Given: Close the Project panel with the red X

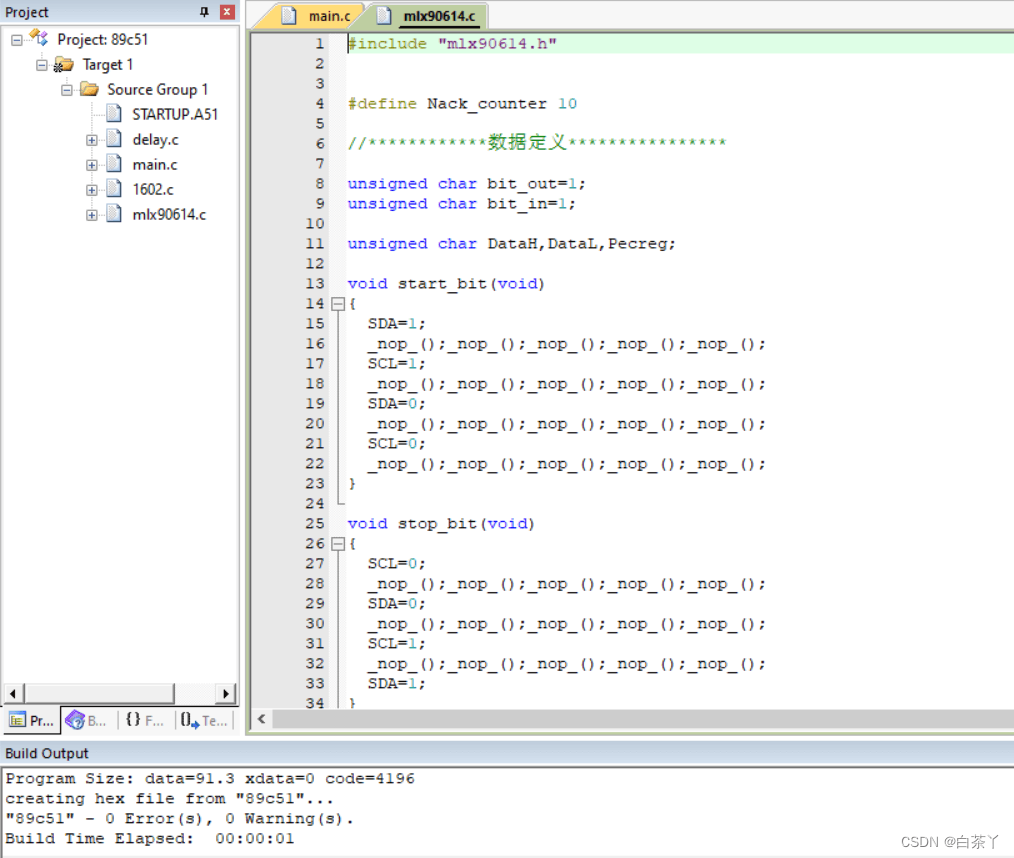Looking at the screenshot, I should 227,12.
